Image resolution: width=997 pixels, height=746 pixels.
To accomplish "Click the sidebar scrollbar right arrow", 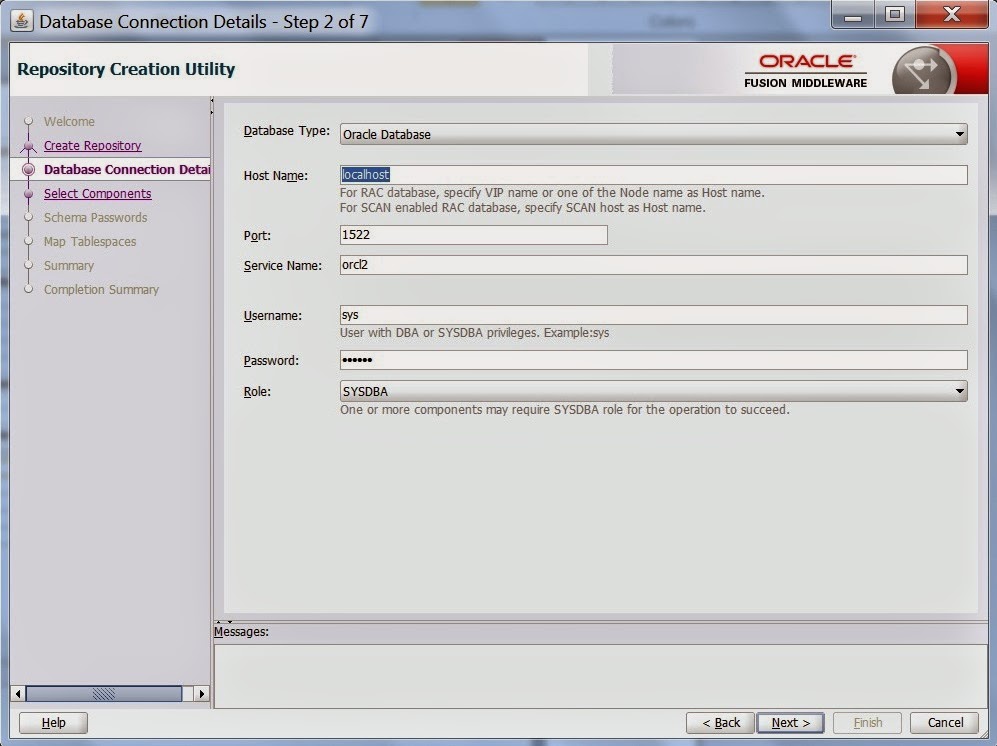I will [202, 693].
